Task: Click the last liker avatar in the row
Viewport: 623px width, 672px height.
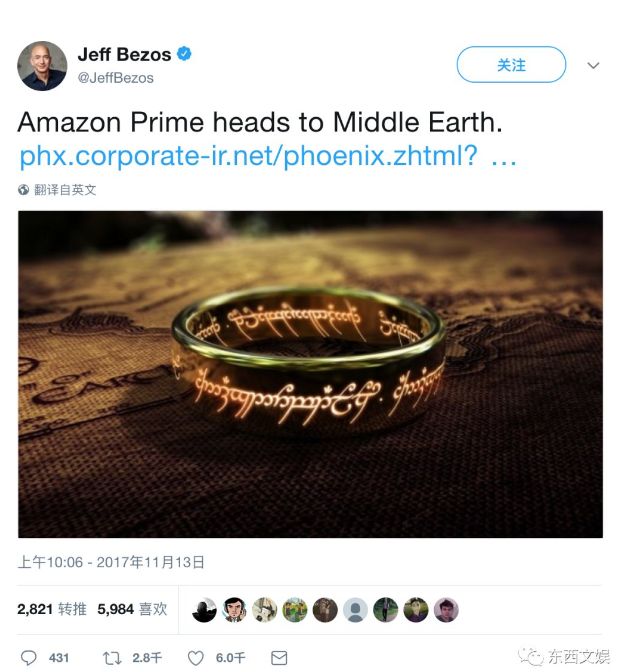Action: (446, 609)
